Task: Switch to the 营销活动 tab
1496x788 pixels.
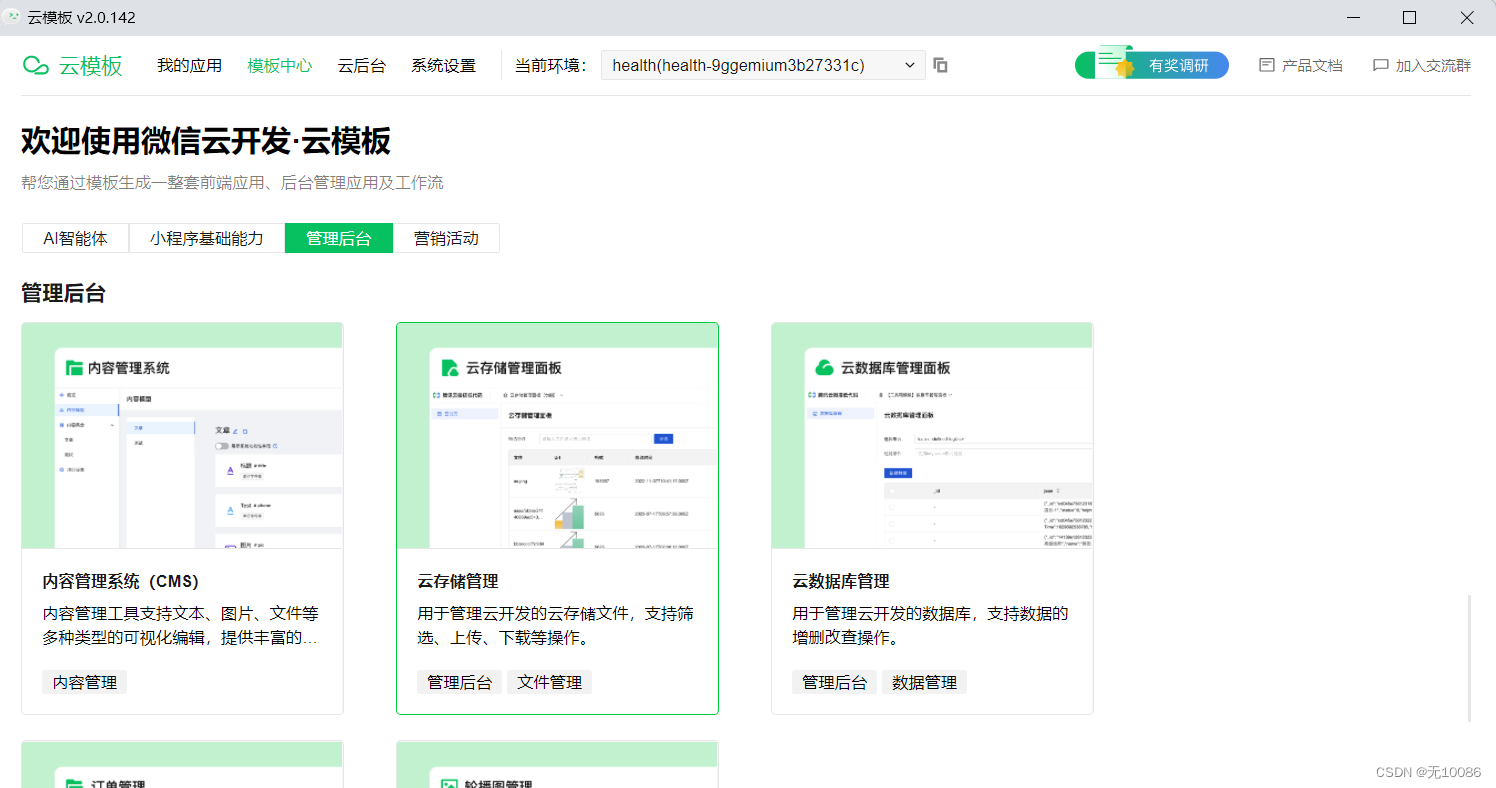Action: click(x=446, y=238)
